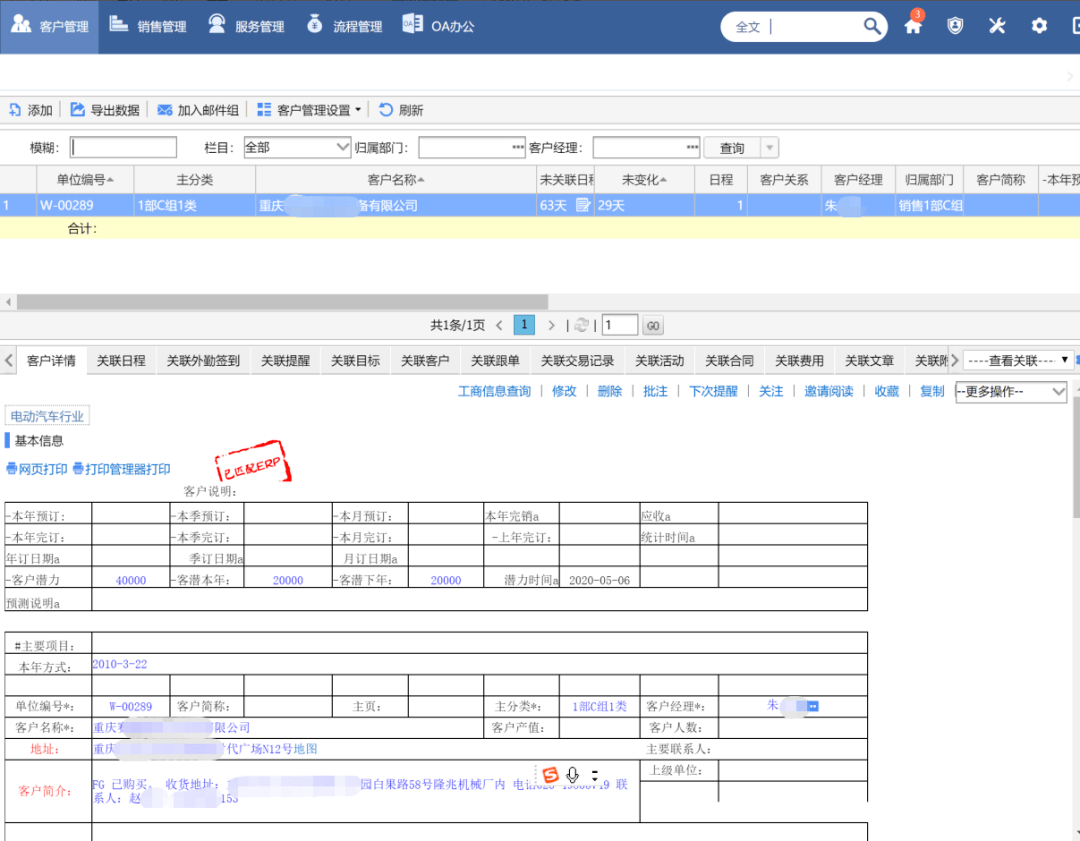The width and height of the screenshot is (1080, 841).
Task: Click the GO pagination button
Action: click(653, 326)
